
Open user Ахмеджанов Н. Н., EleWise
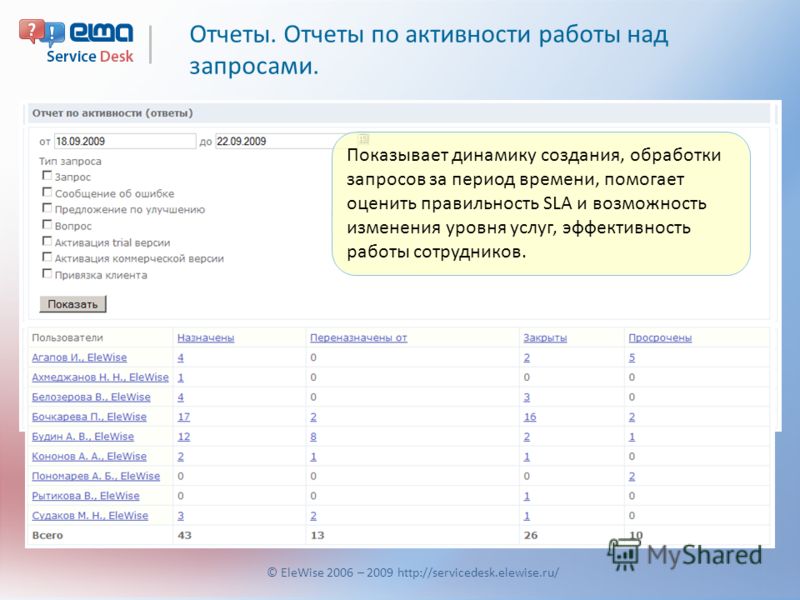(x=100, y=378)
